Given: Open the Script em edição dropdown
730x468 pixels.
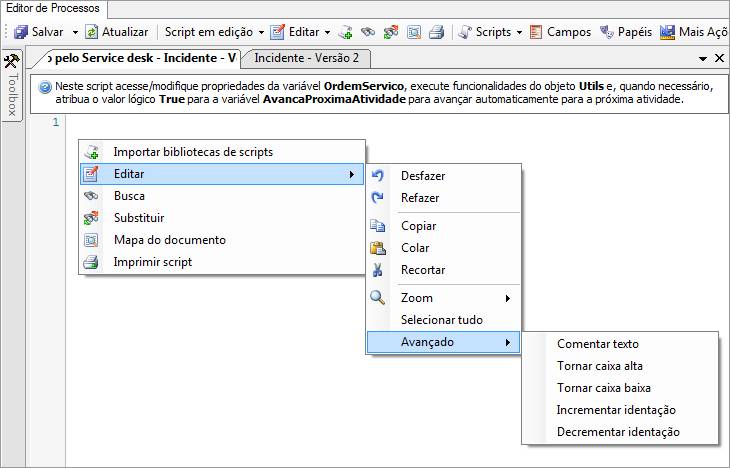Looking at the screenshot, I should pos(214,32).
